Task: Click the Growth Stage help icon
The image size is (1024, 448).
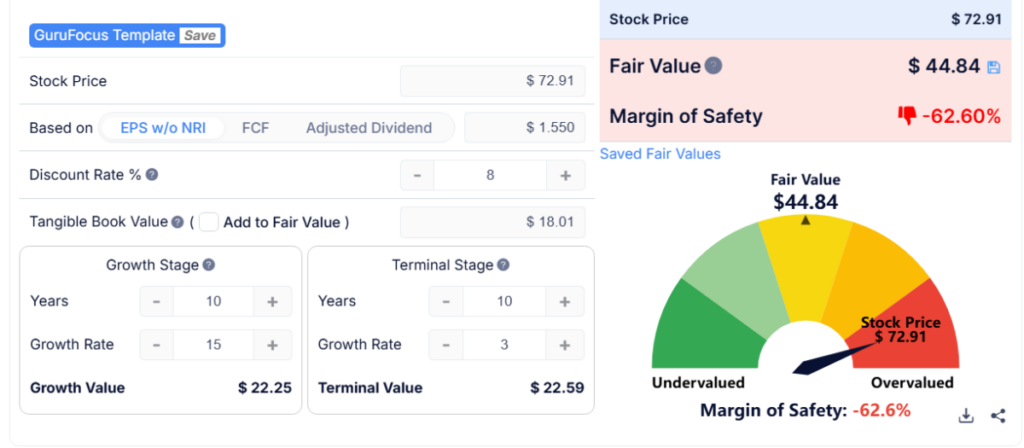Action: click(209, 265)
